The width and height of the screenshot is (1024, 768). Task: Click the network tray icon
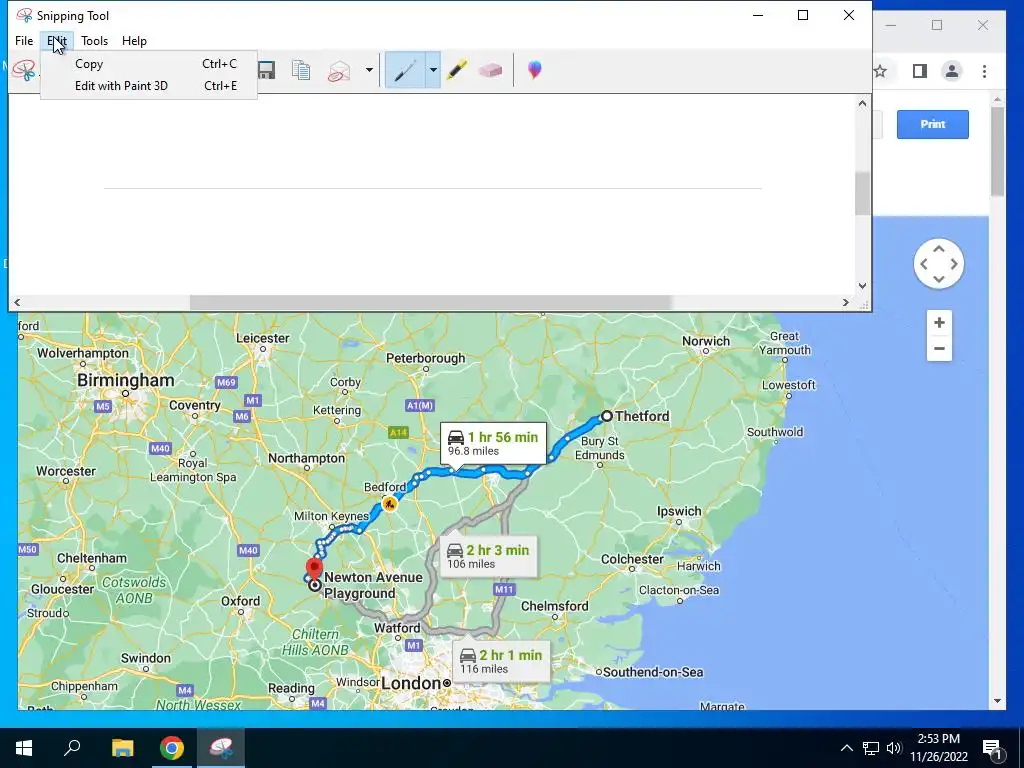871,748
